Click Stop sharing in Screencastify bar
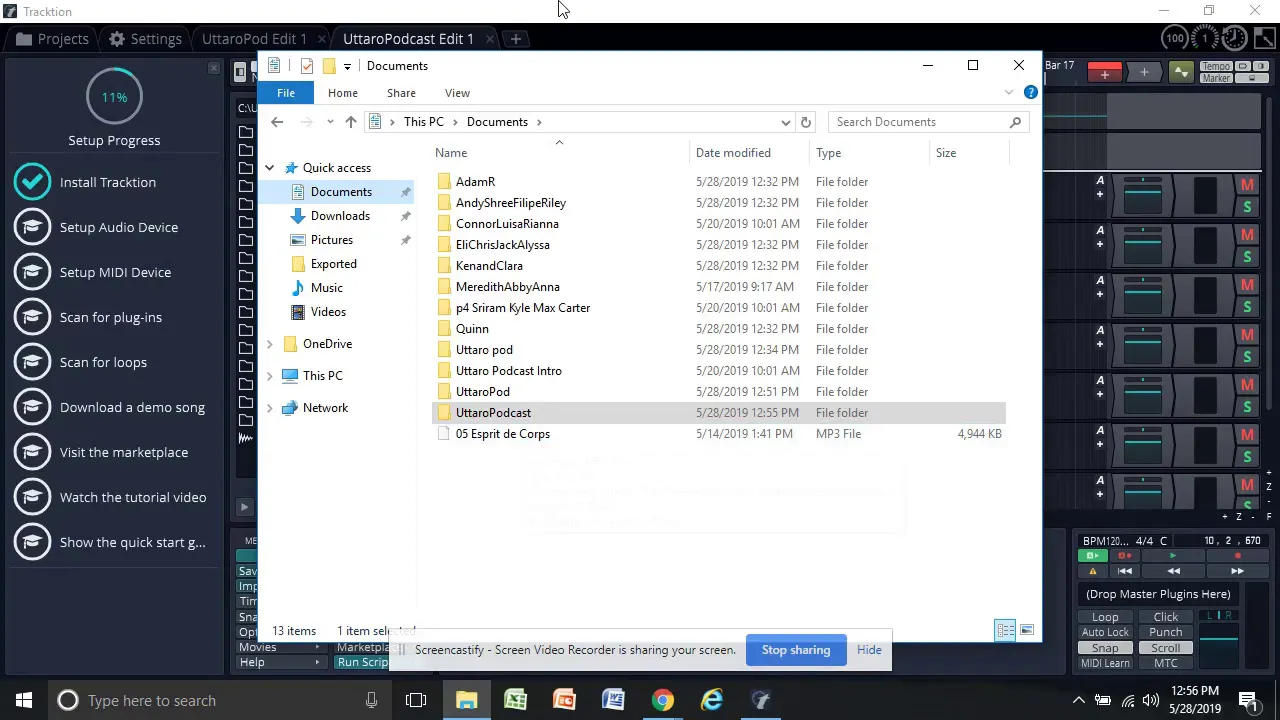The height and width of the screenshot is (720, 1280). click(796, 650)
